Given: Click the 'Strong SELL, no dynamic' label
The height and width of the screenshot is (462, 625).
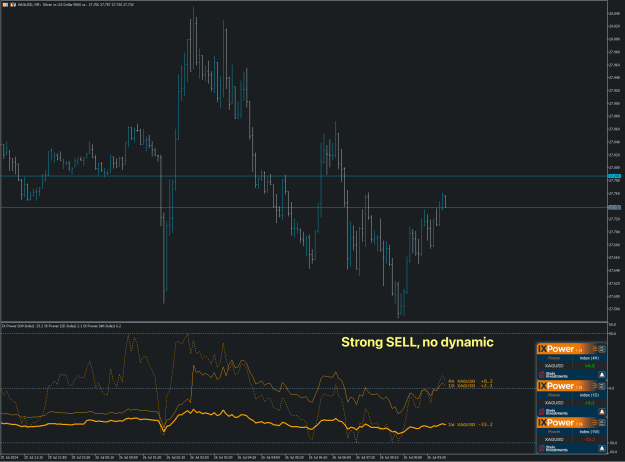Looking at the screenshot, I should point(417,342).
